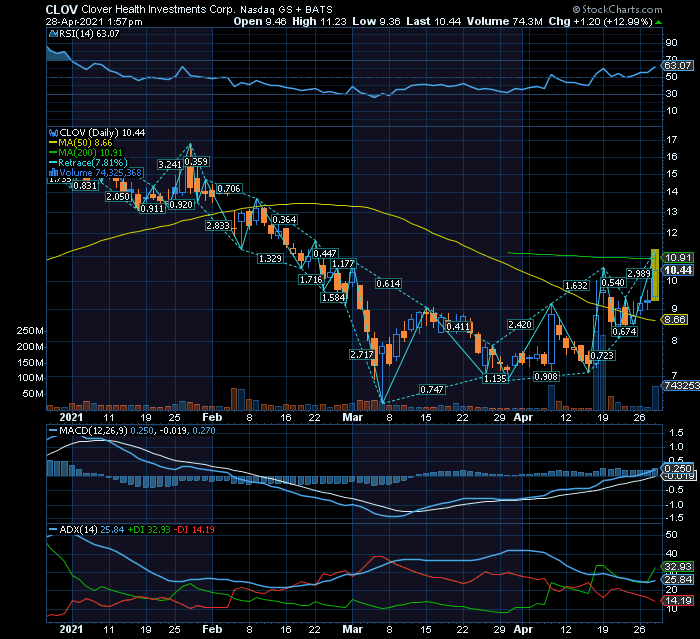Click the retracement label 0.359

coord(196,162)
